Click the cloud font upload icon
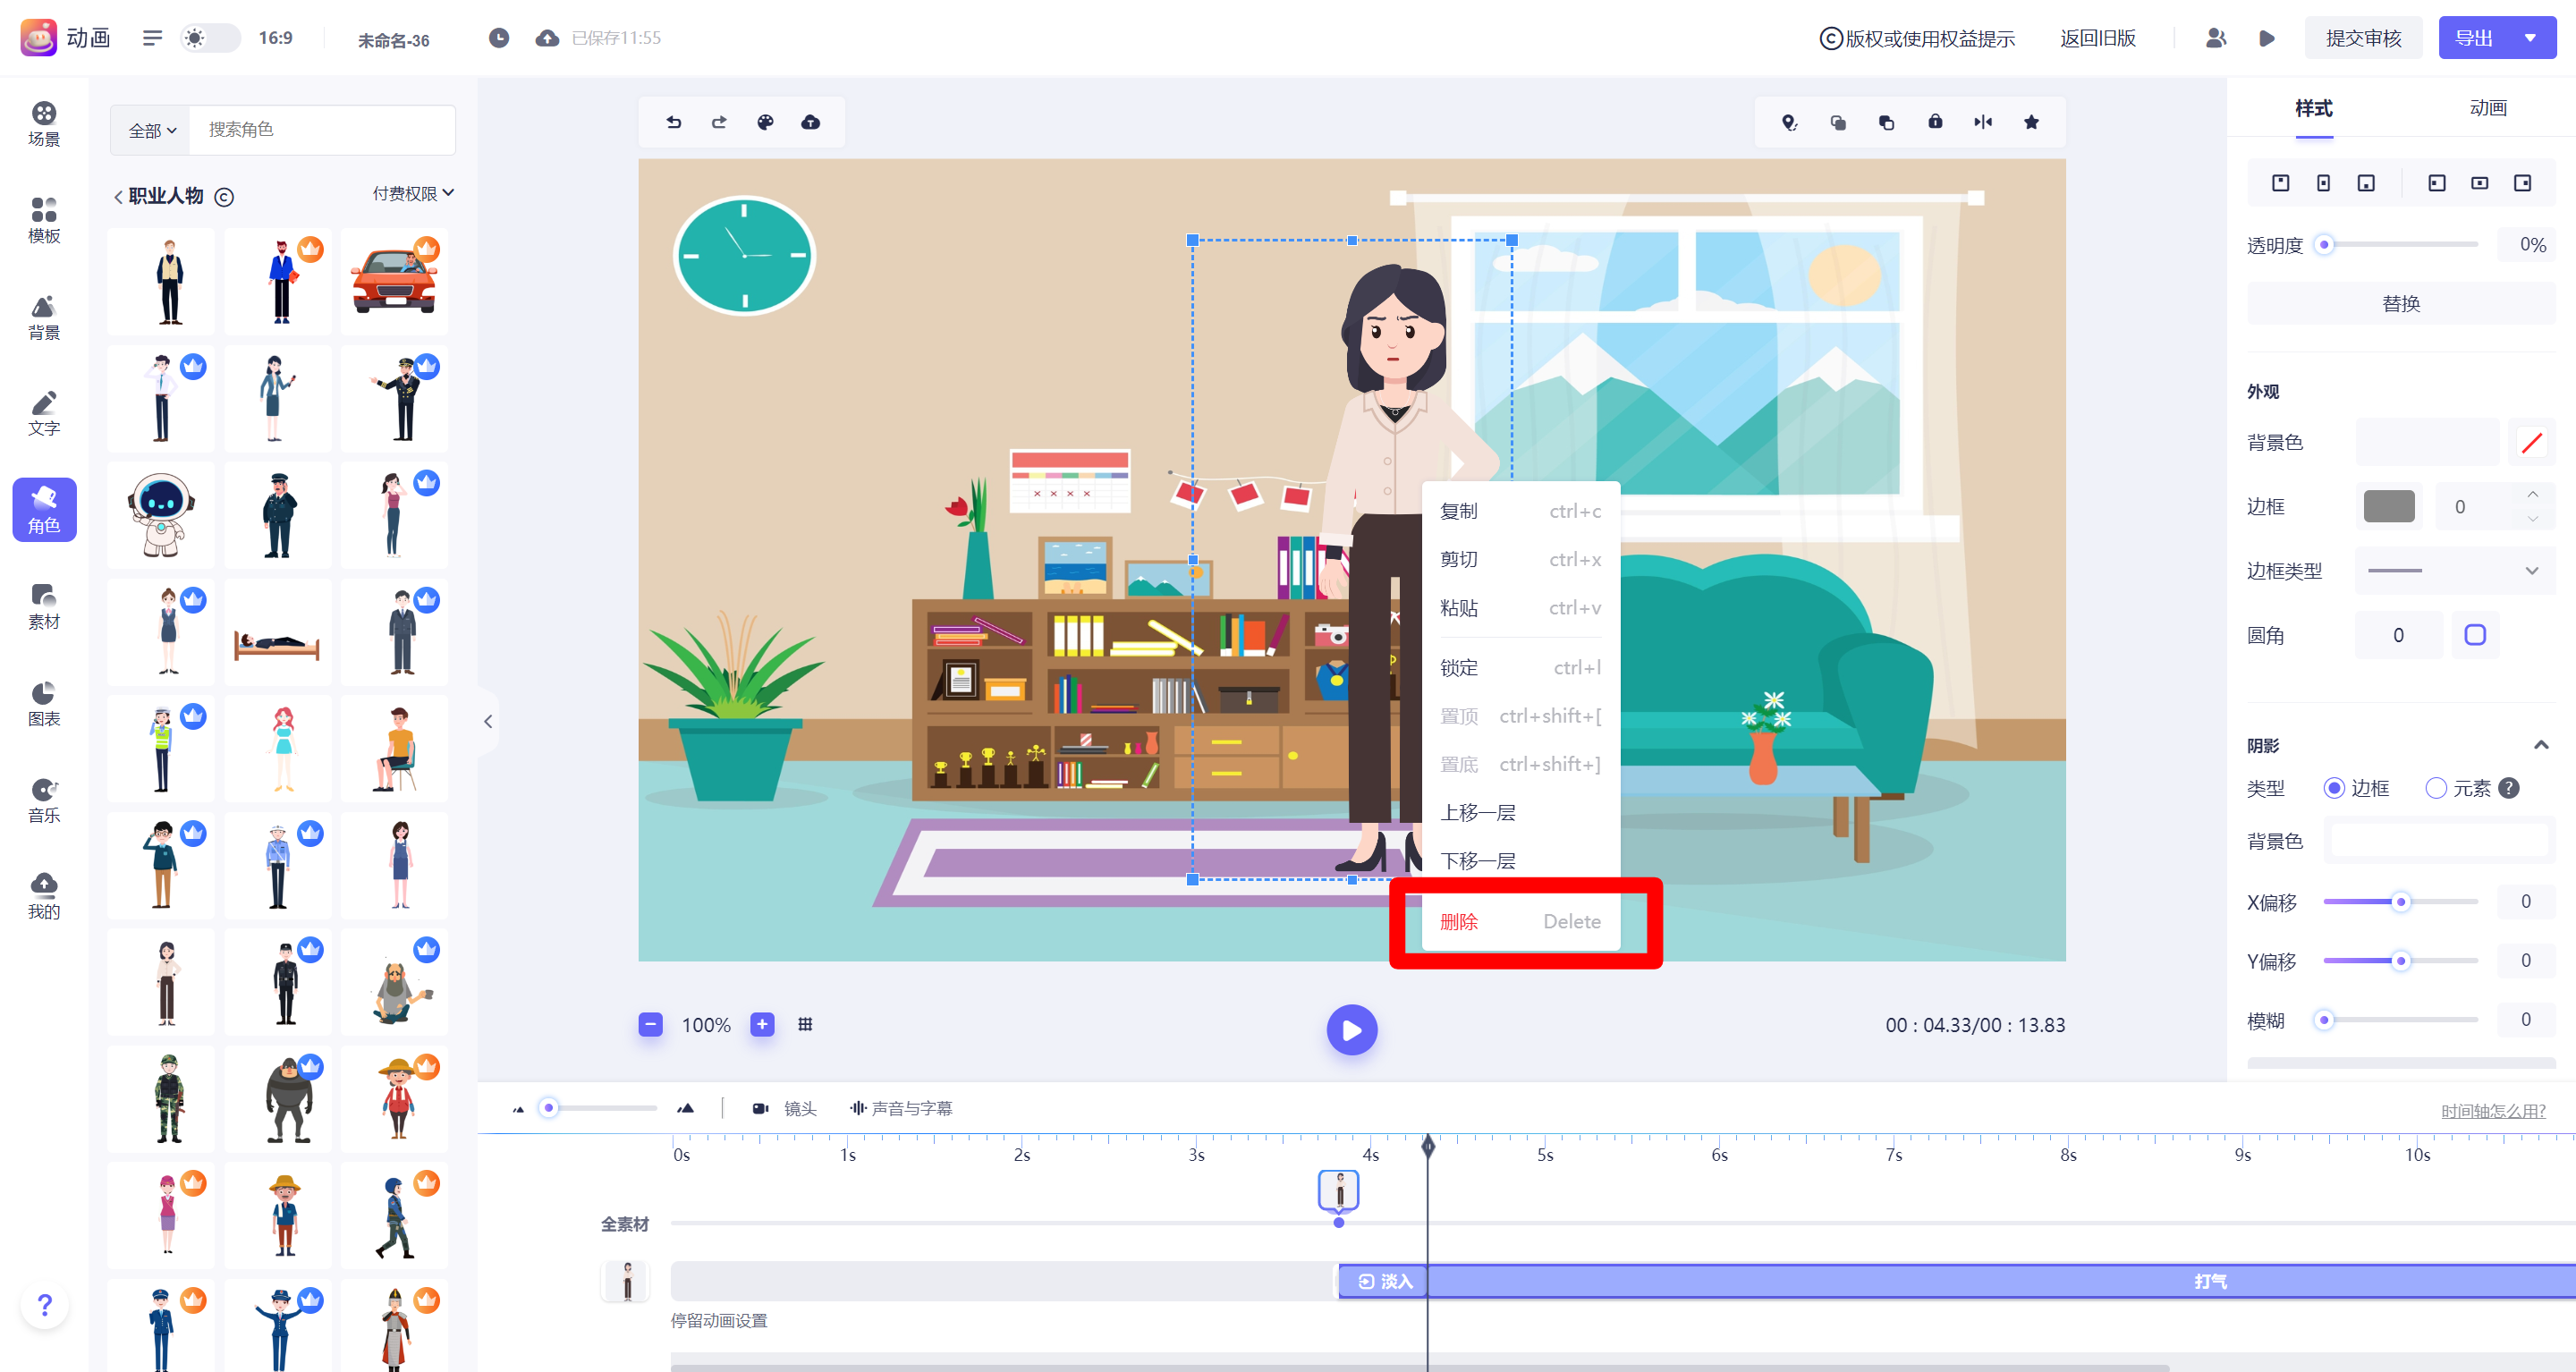This screenshot has width=2576, height=1372. point(811,122)
